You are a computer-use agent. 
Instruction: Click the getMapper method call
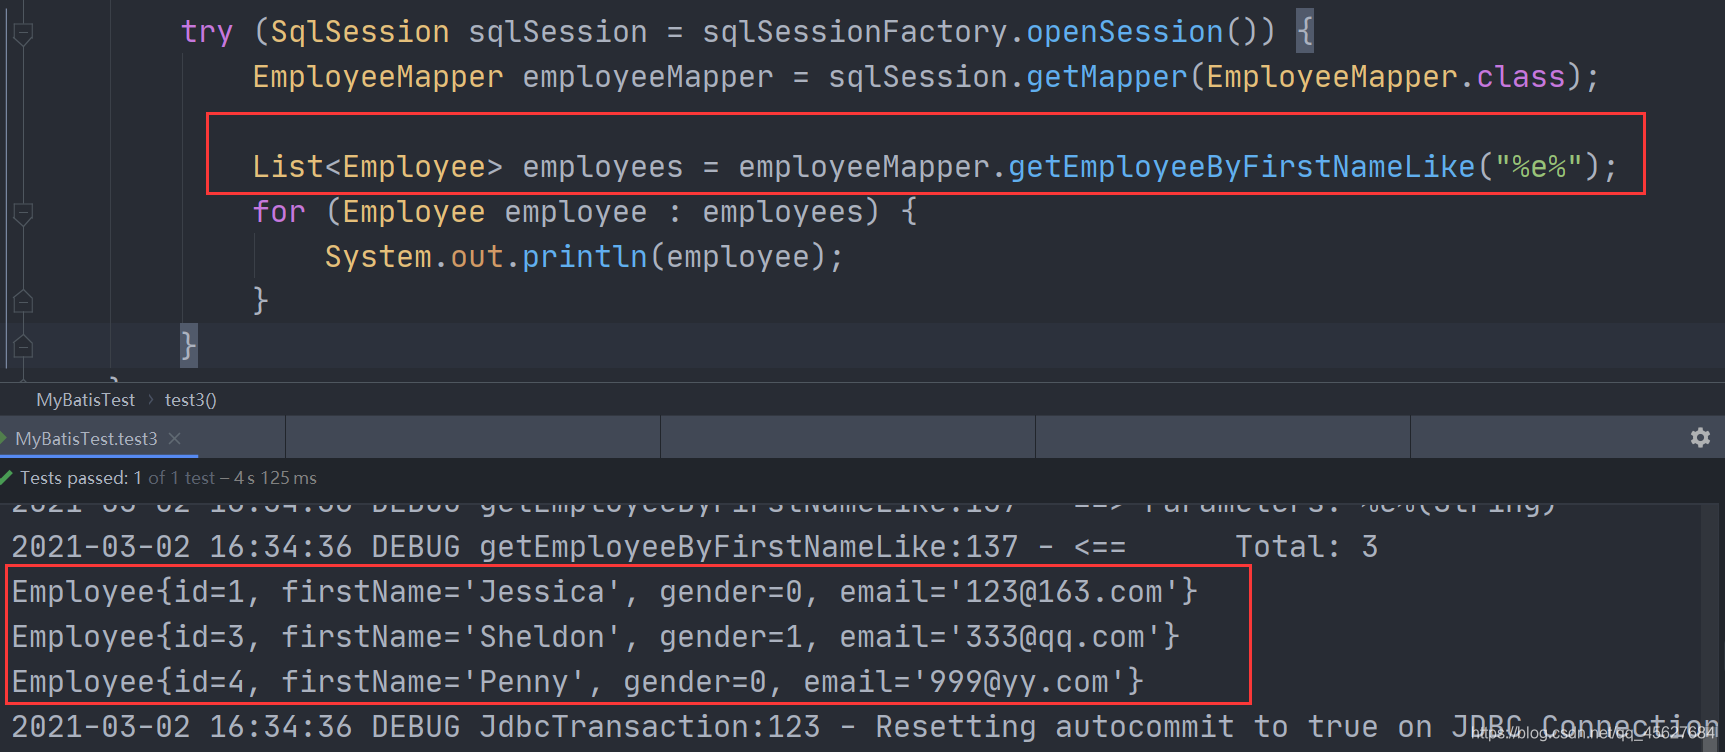click(x=1106, y=77)
